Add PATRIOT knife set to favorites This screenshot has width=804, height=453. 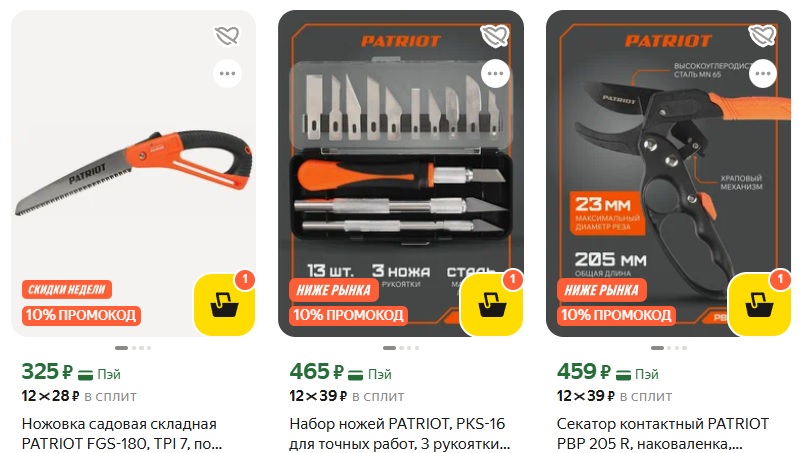(495, 36)
